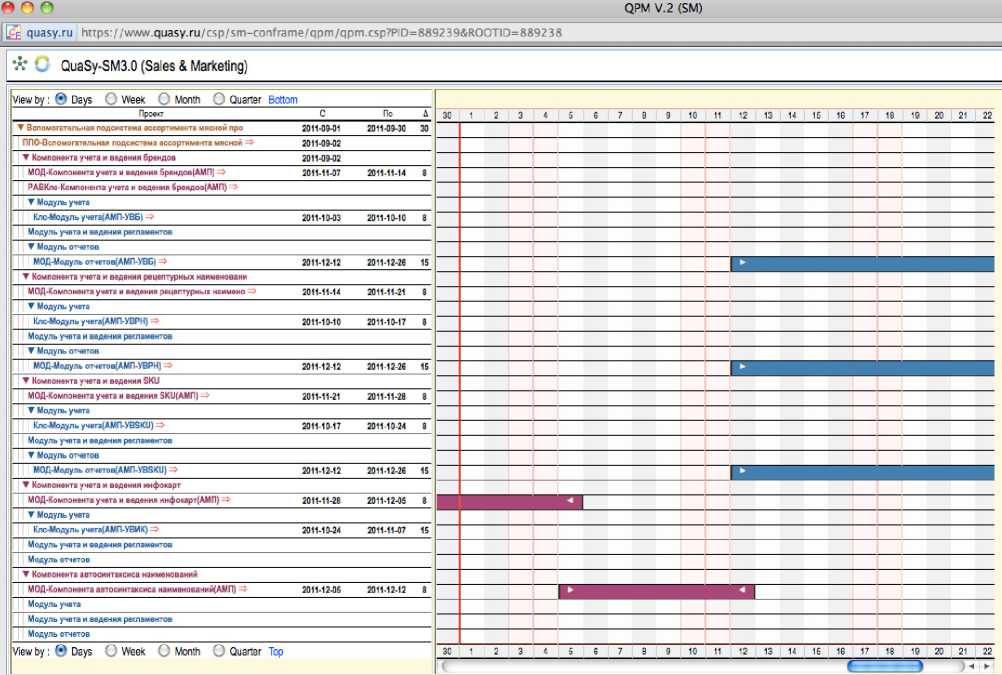
Task: Click the blue АМП-УВБ reports Gantt bar
Action: point(862,263)
